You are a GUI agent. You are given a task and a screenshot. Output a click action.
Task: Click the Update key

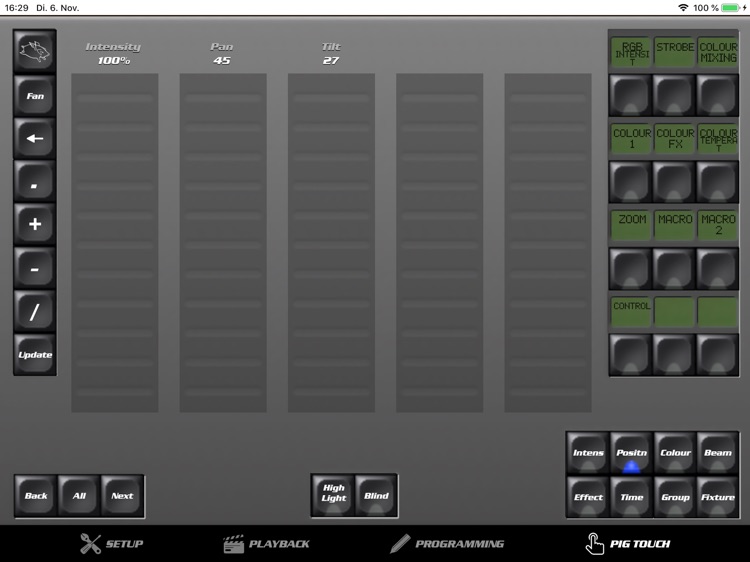34,355
